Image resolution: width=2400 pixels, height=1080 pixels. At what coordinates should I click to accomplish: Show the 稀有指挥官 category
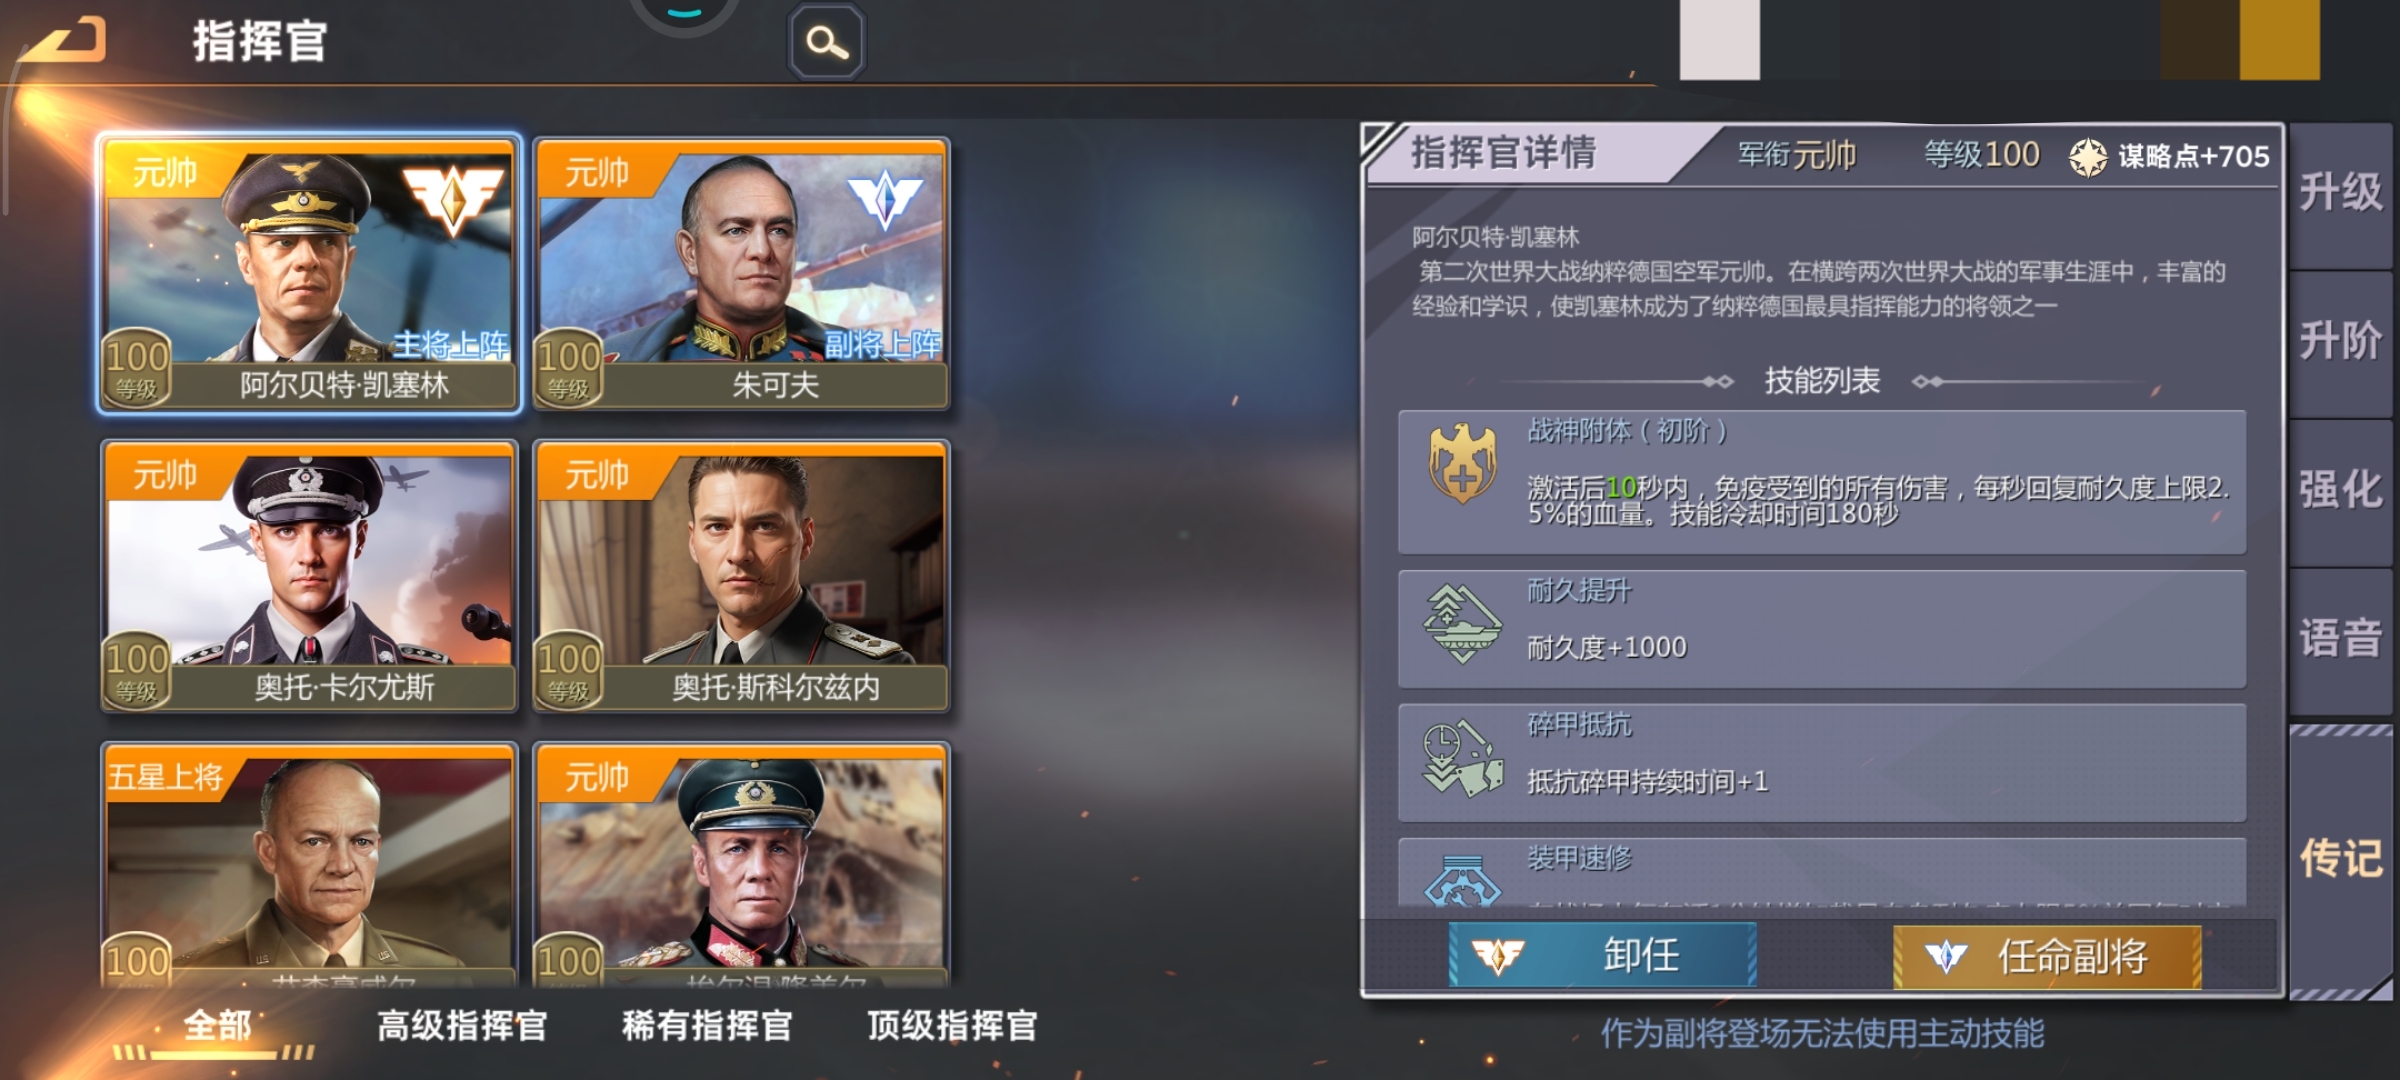[707, 1026]
